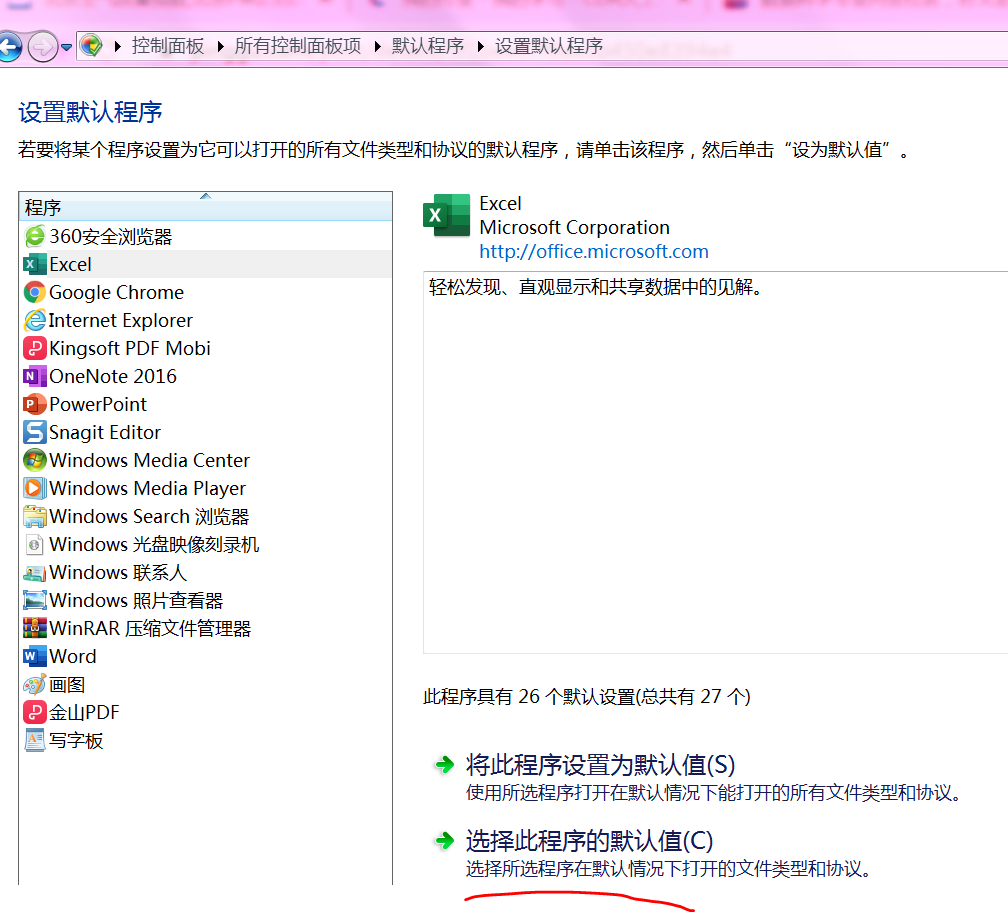Expand arrow before 控制面板 in address bar
1008x912 pixels.
(118, 46)
